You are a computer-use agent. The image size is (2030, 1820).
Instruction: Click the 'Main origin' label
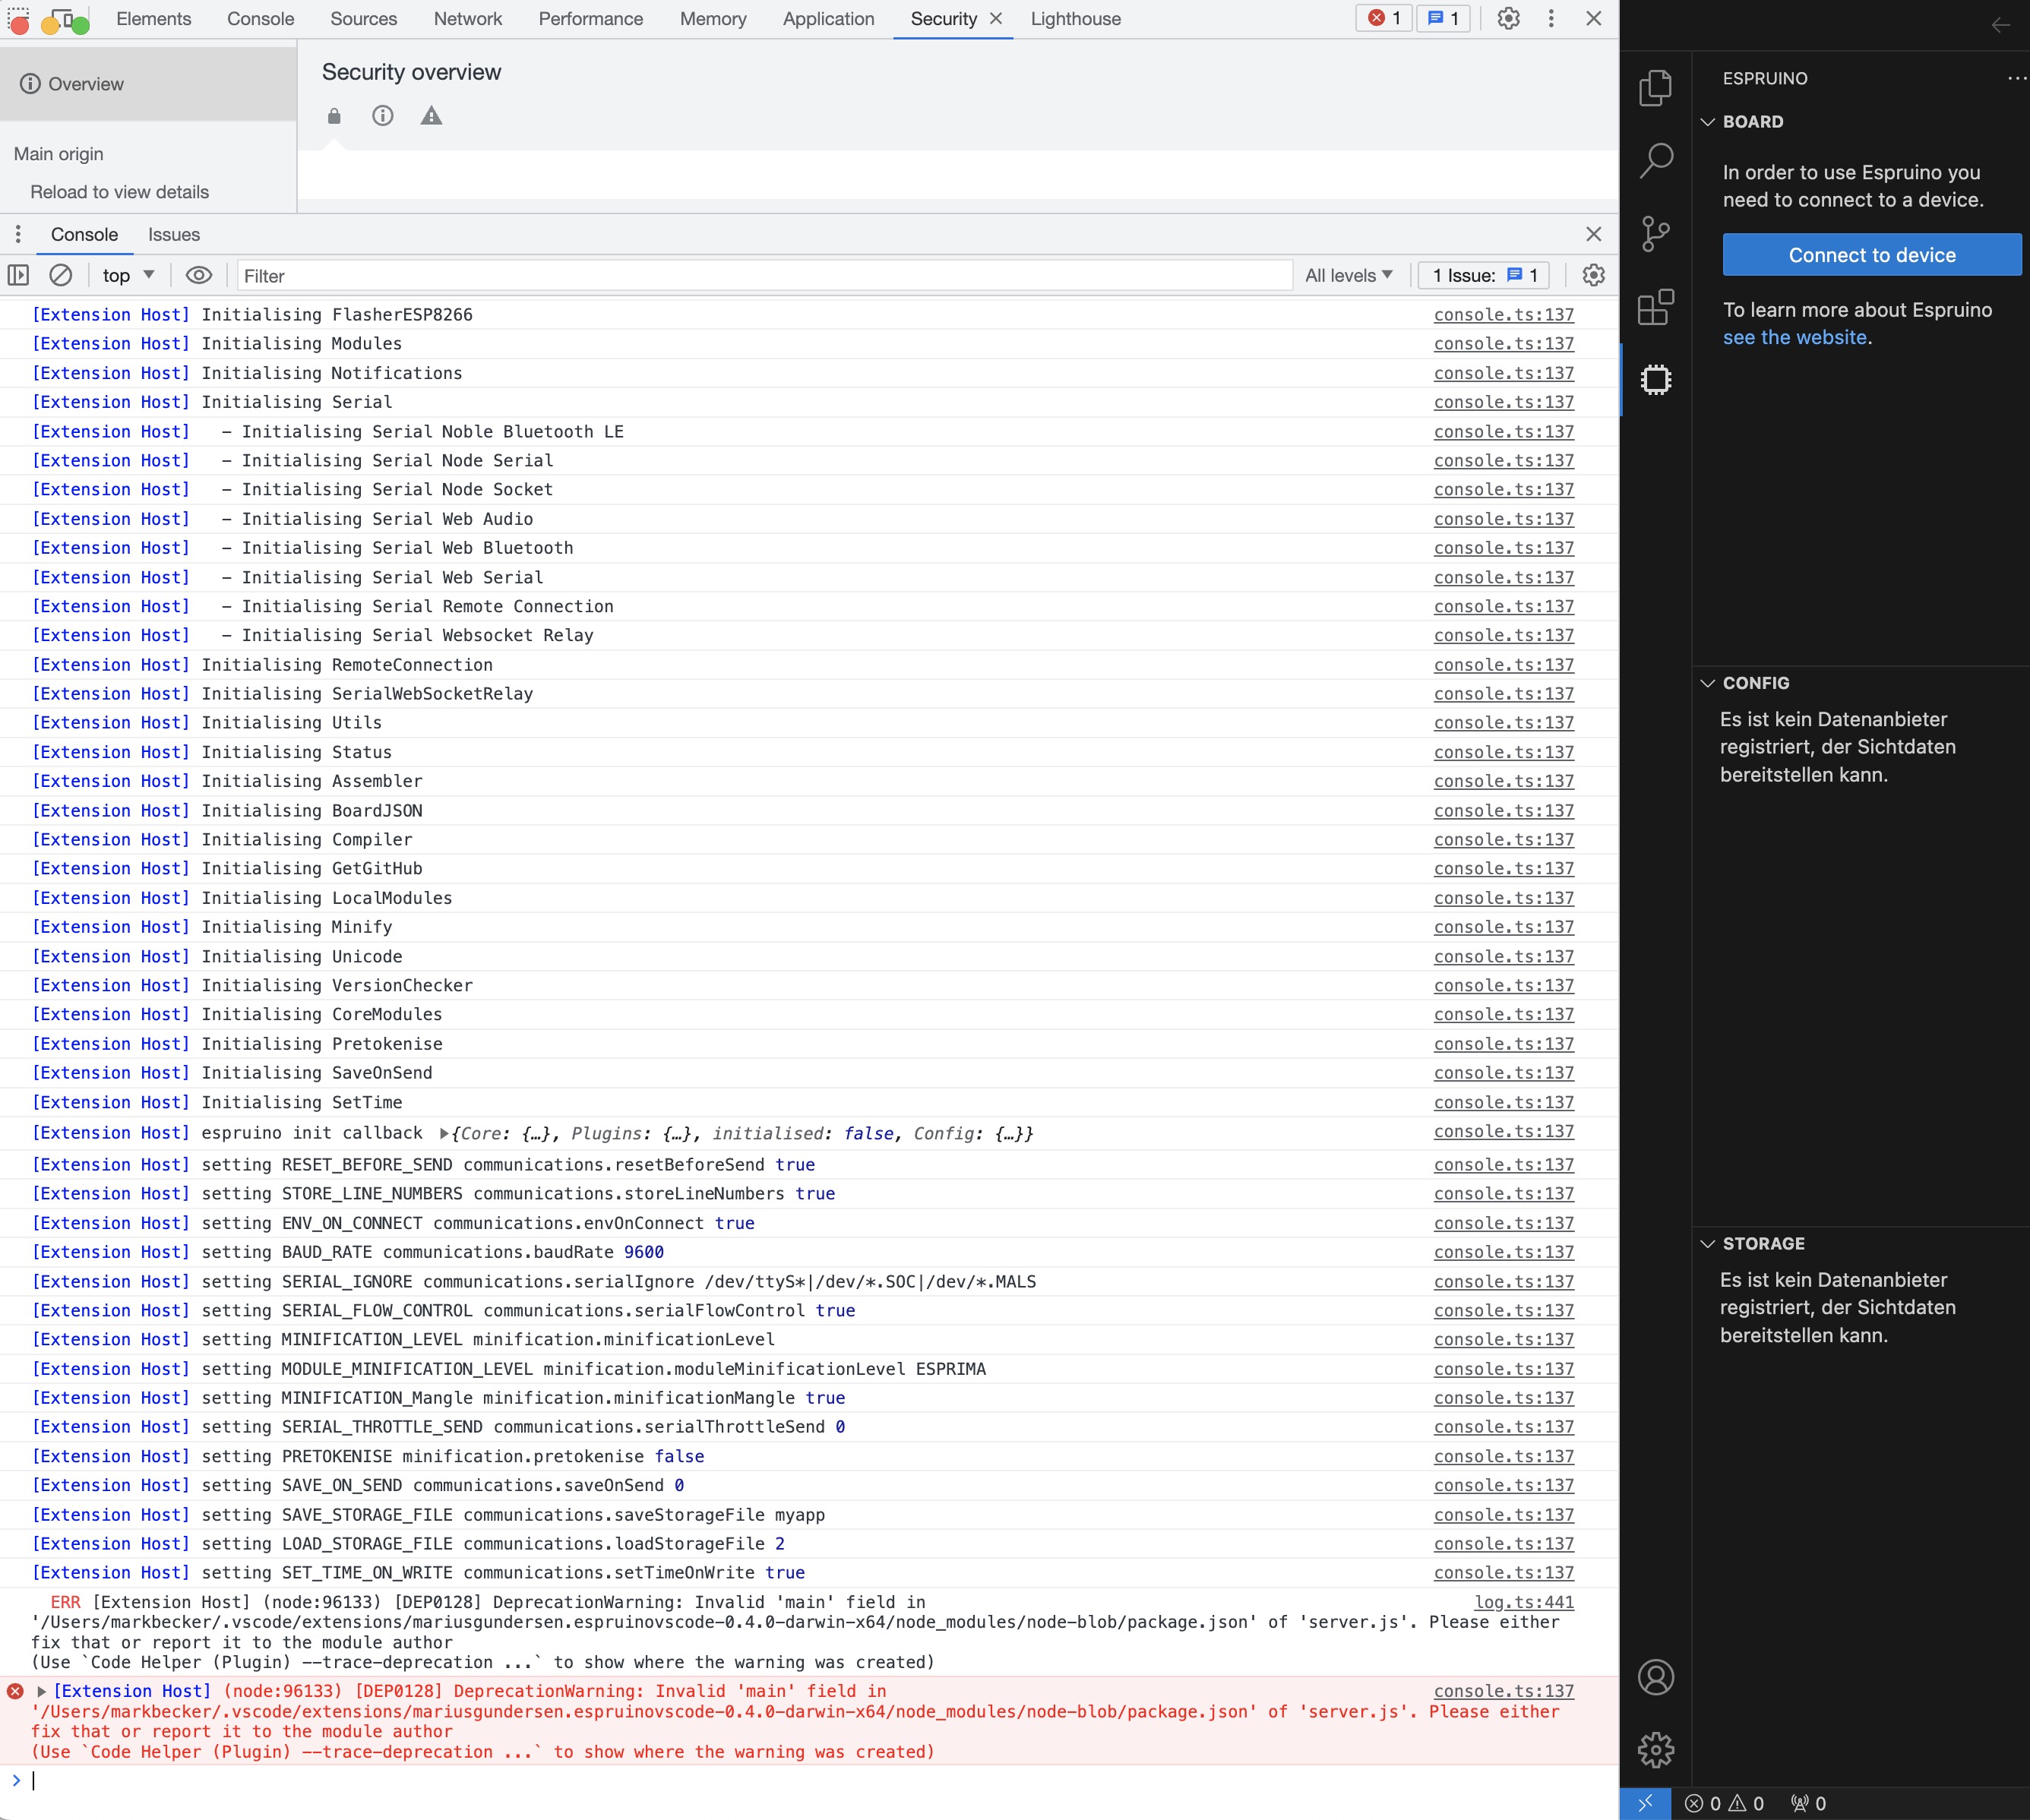coord(59,154)
